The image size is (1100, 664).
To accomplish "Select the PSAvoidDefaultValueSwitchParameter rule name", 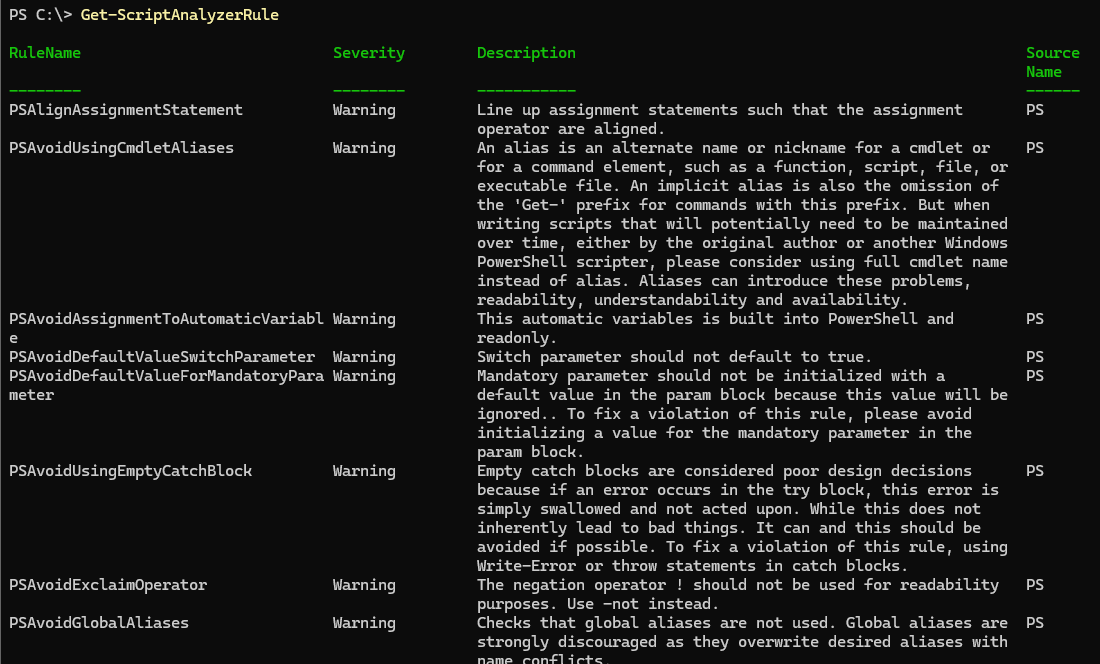I will pos(162,357).
